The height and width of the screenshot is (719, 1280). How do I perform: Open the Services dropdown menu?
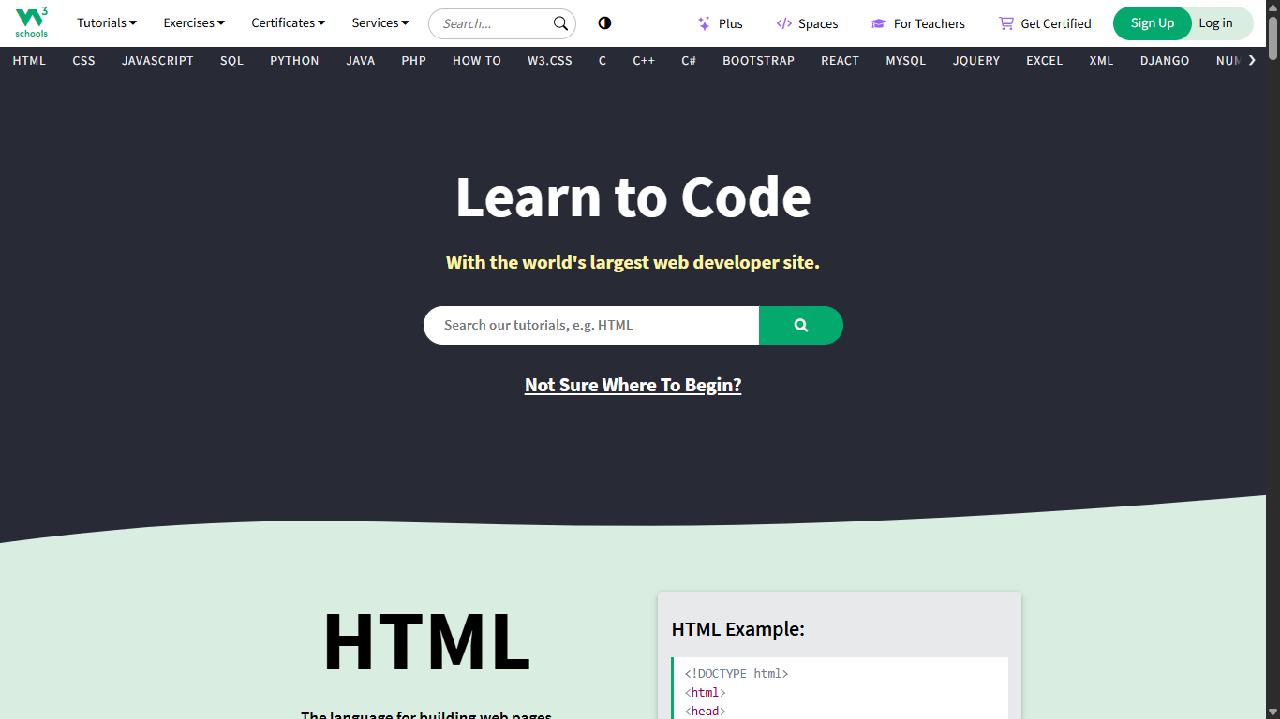click(x=380, y=23)
